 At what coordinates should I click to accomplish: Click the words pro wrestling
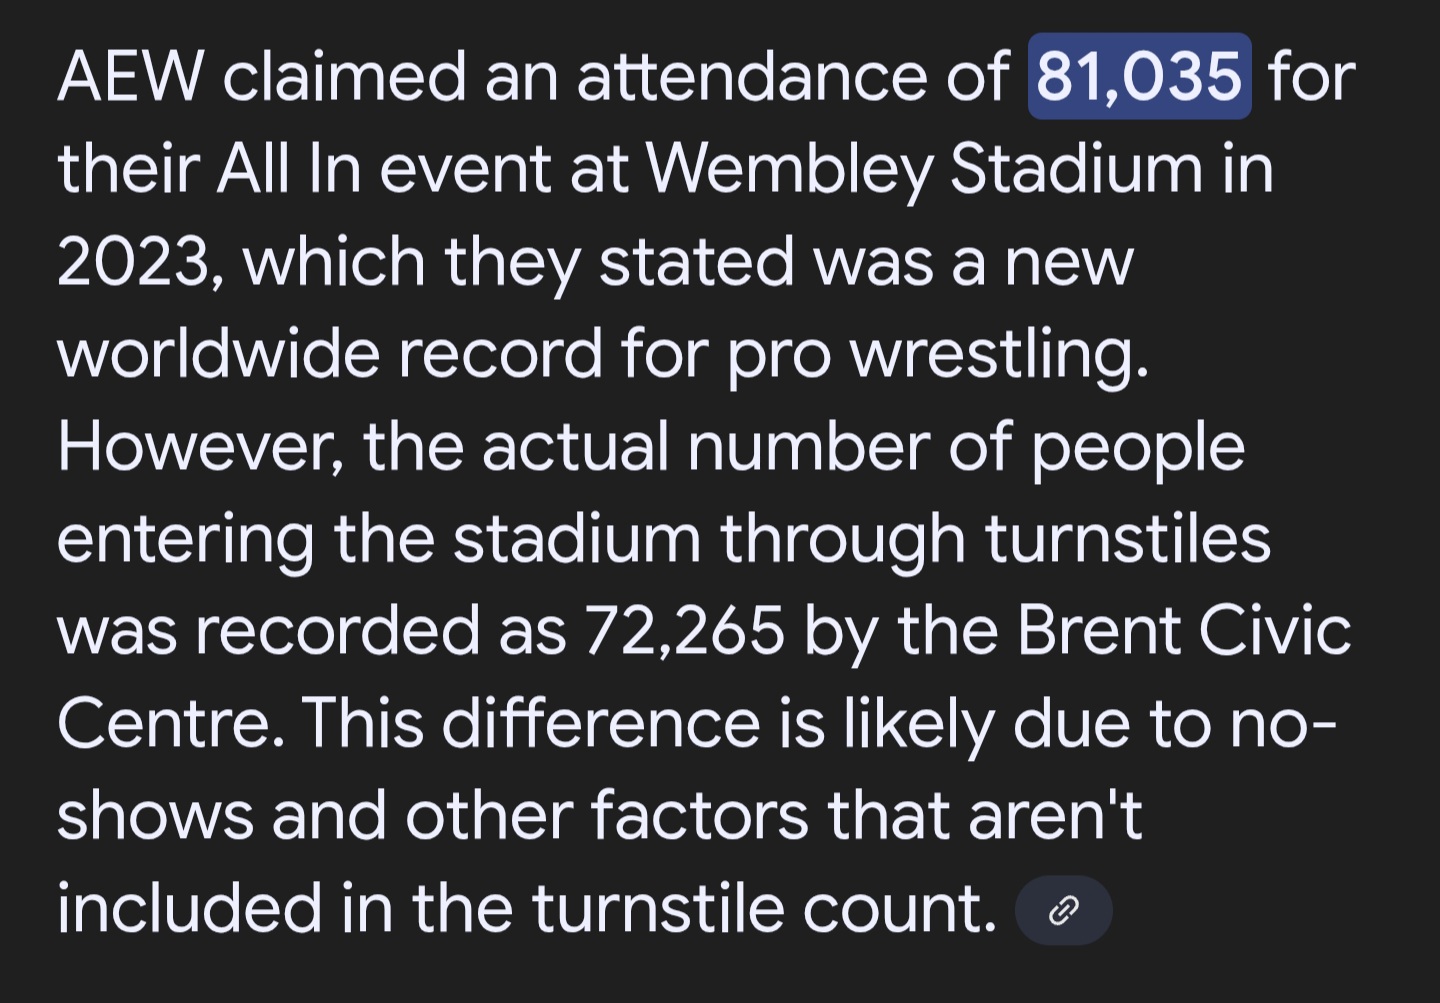coord(938,357)
